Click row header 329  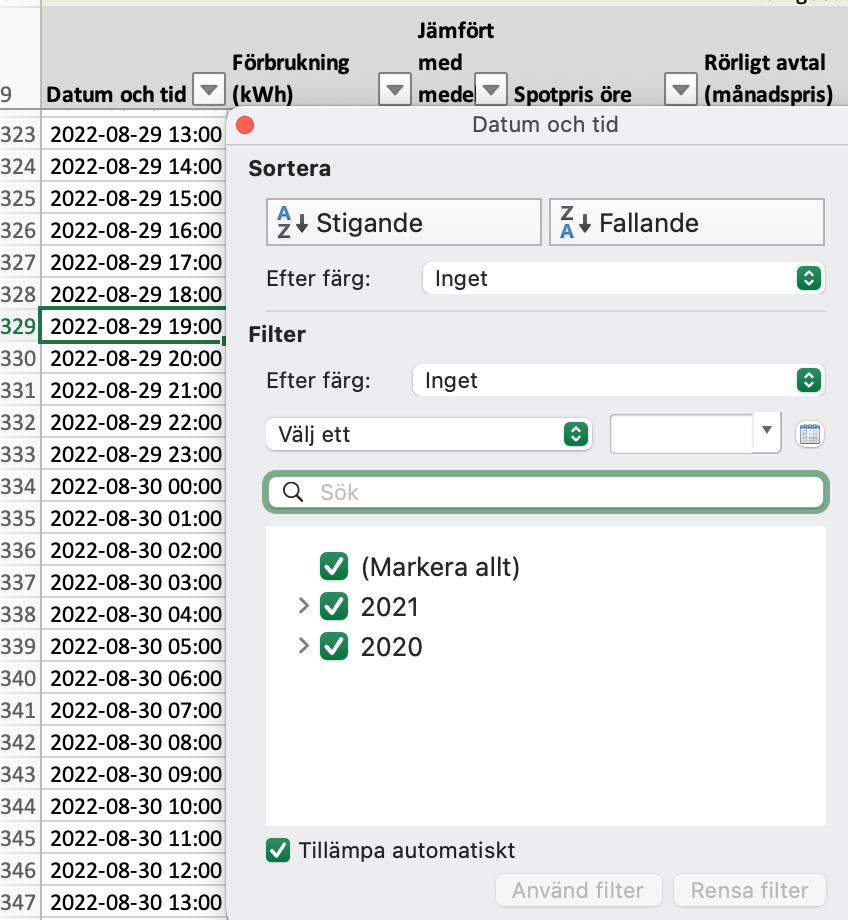tap(19, 326)
